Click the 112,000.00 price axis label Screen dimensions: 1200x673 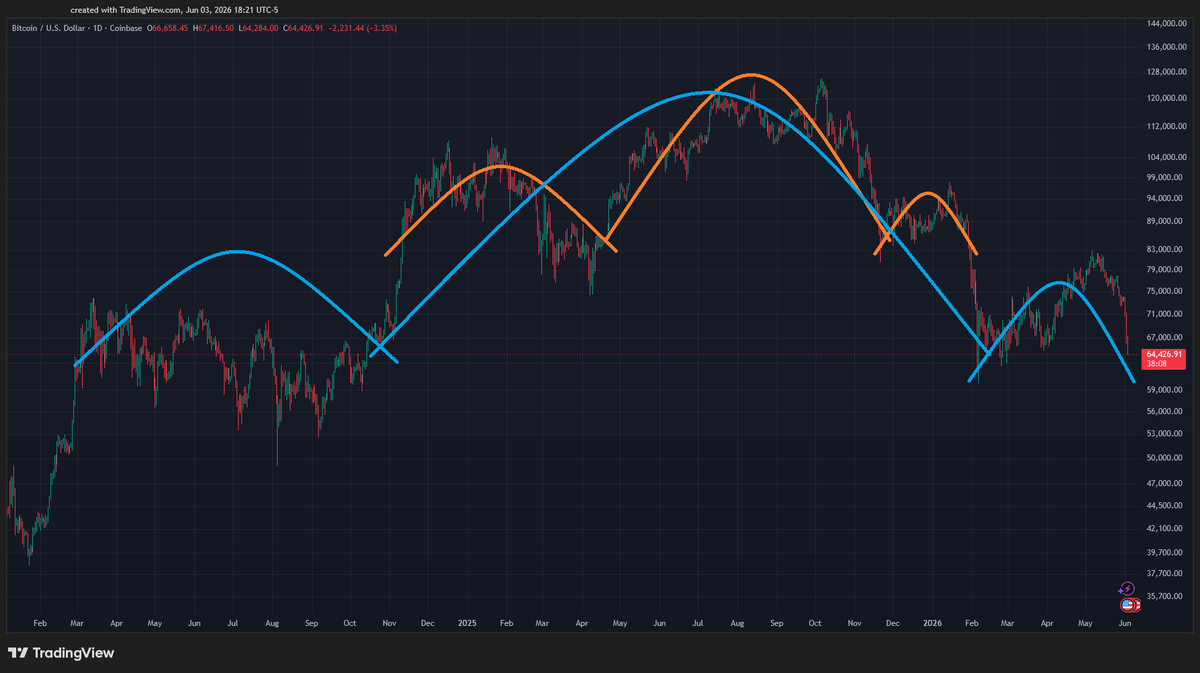1166,126
